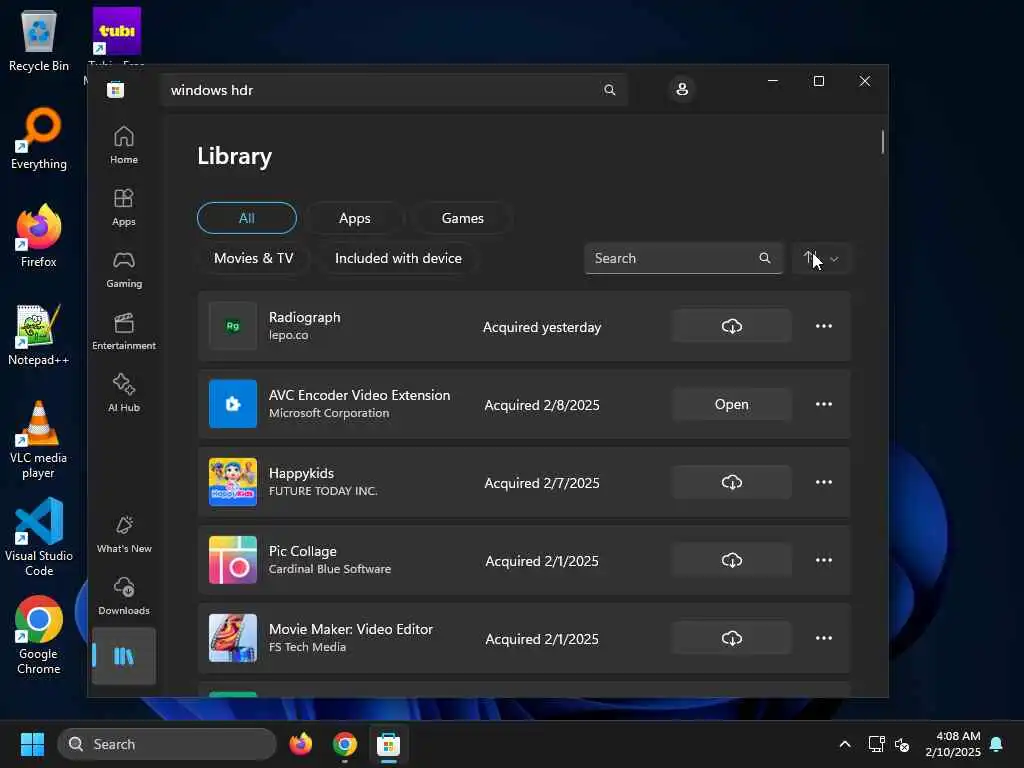This screenshot has height=768, width=1024.
Task: Click the Movie Maker app thumbnail
Action: [232, 638]
